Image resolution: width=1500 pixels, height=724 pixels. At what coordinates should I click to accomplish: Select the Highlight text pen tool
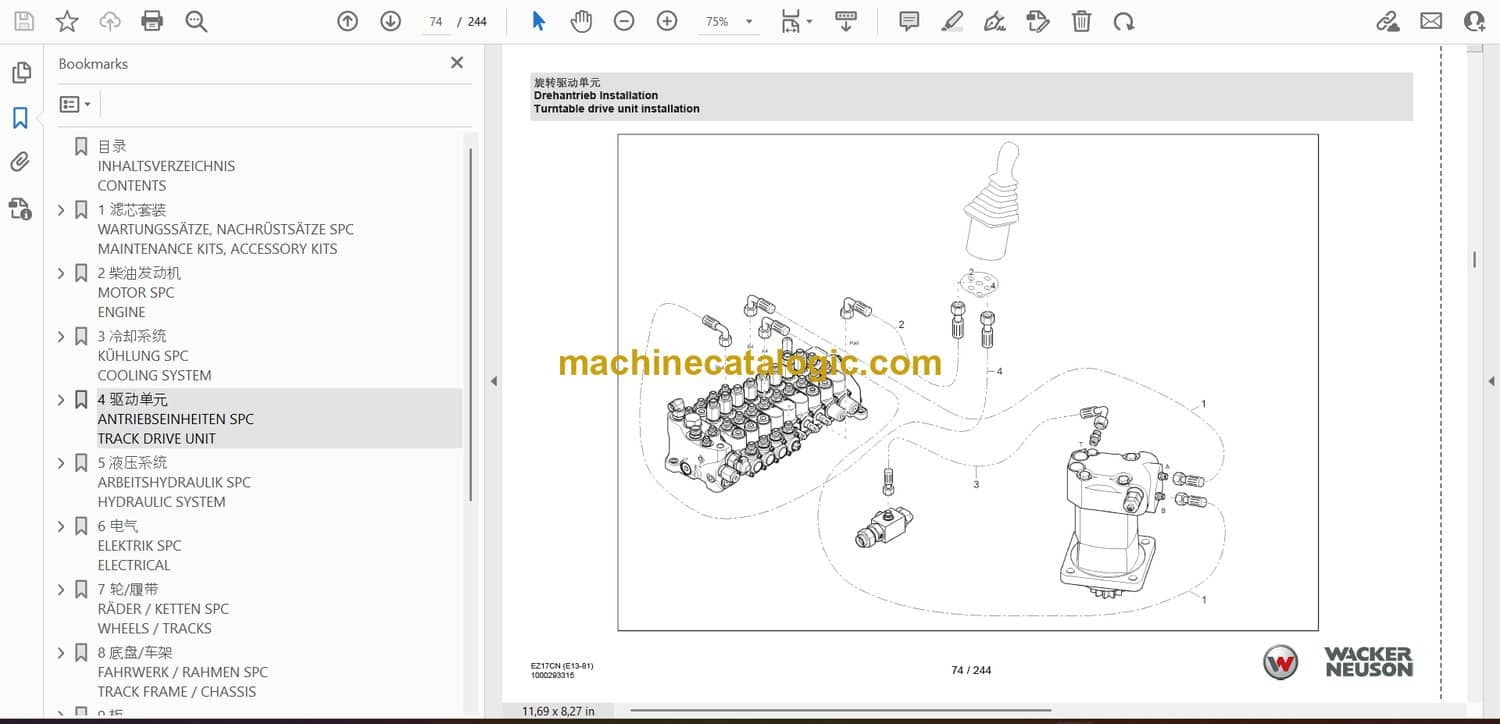coord(952,21)
